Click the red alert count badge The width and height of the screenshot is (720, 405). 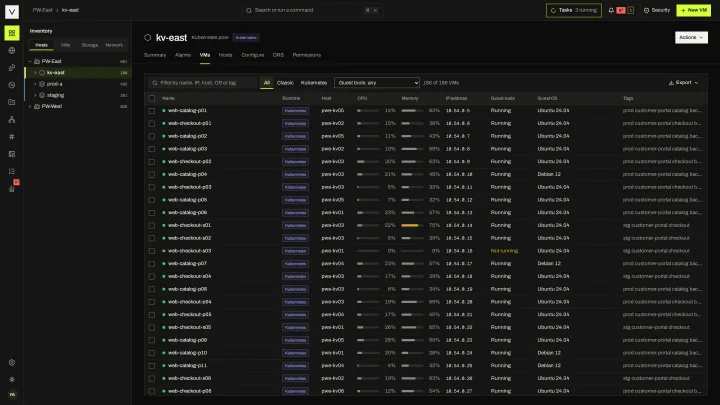(621, 10)
